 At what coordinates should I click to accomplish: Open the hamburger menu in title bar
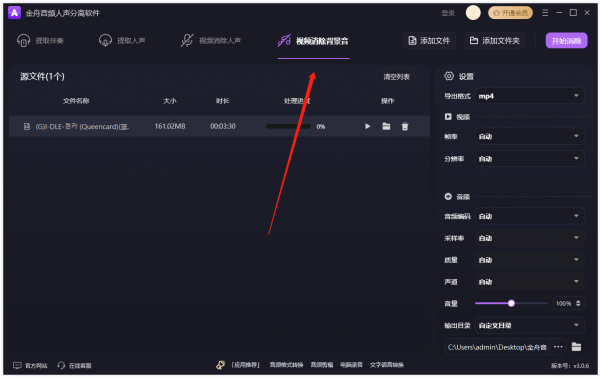click(545, 13)
